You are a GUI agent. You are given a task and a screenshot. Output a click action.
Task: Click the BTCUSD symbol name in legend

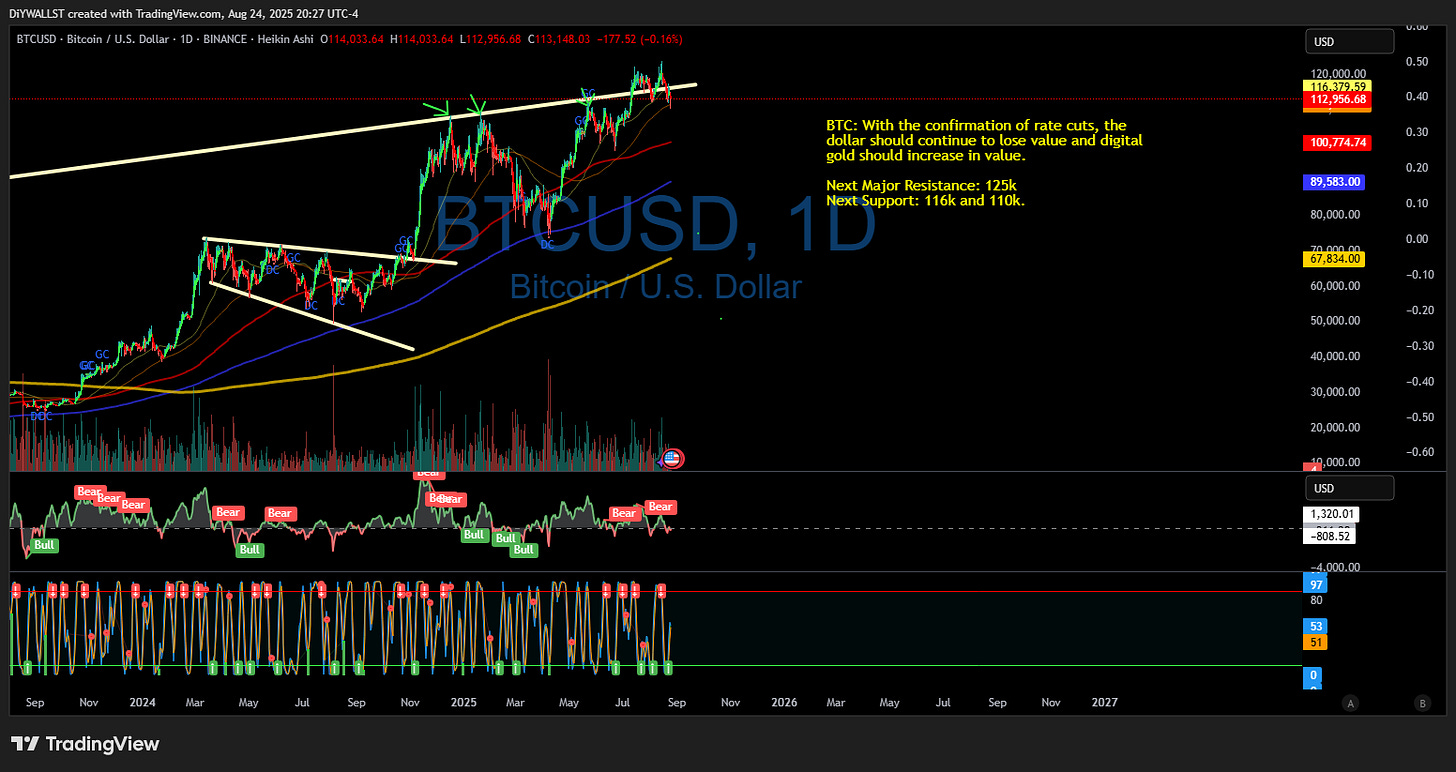coord(36,40)
